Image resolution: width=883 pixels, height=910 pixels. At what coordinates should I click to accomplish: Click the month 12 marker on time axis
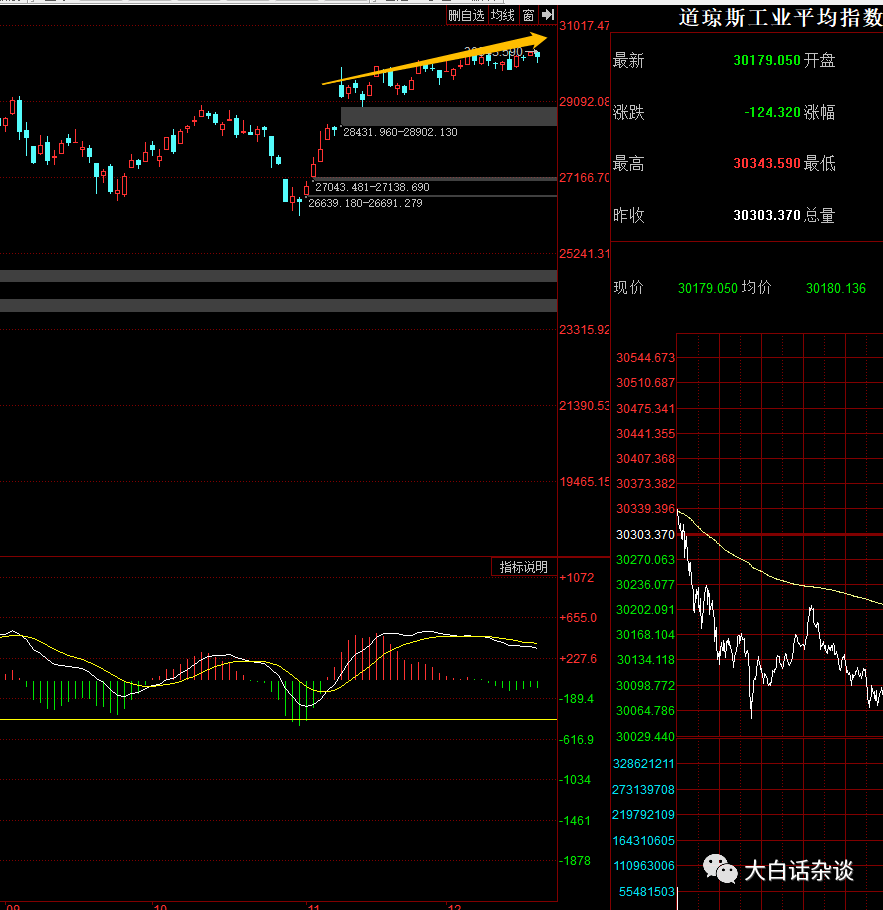tap(454, 906)
